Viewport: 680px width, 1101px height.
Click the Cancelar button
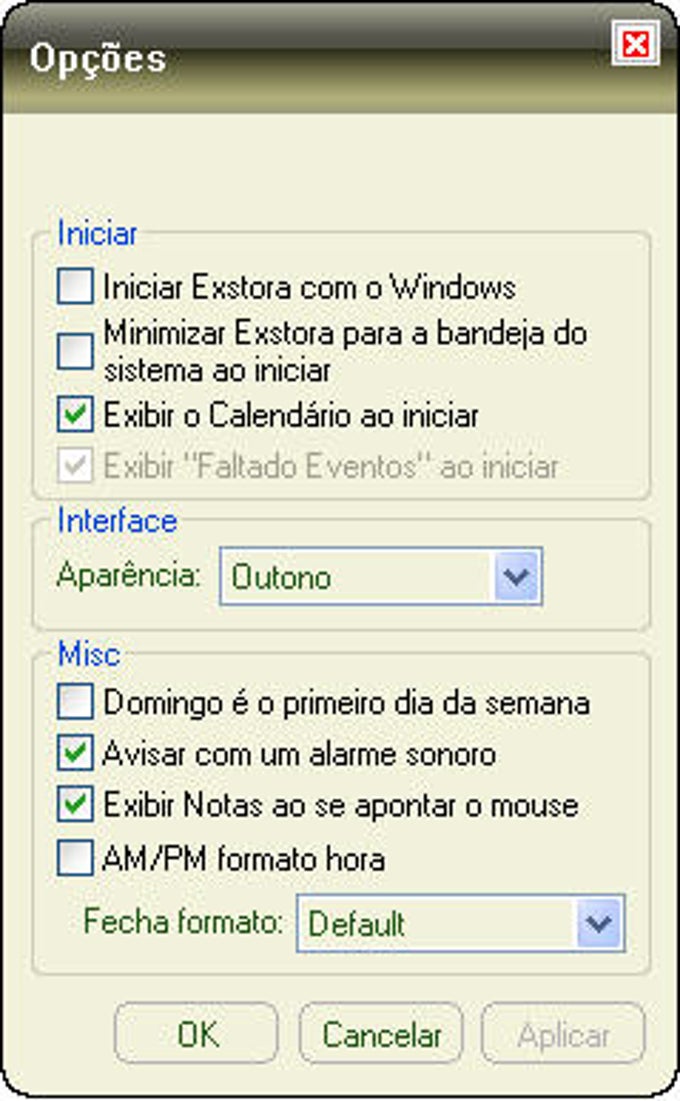[x=381, y=1034]
